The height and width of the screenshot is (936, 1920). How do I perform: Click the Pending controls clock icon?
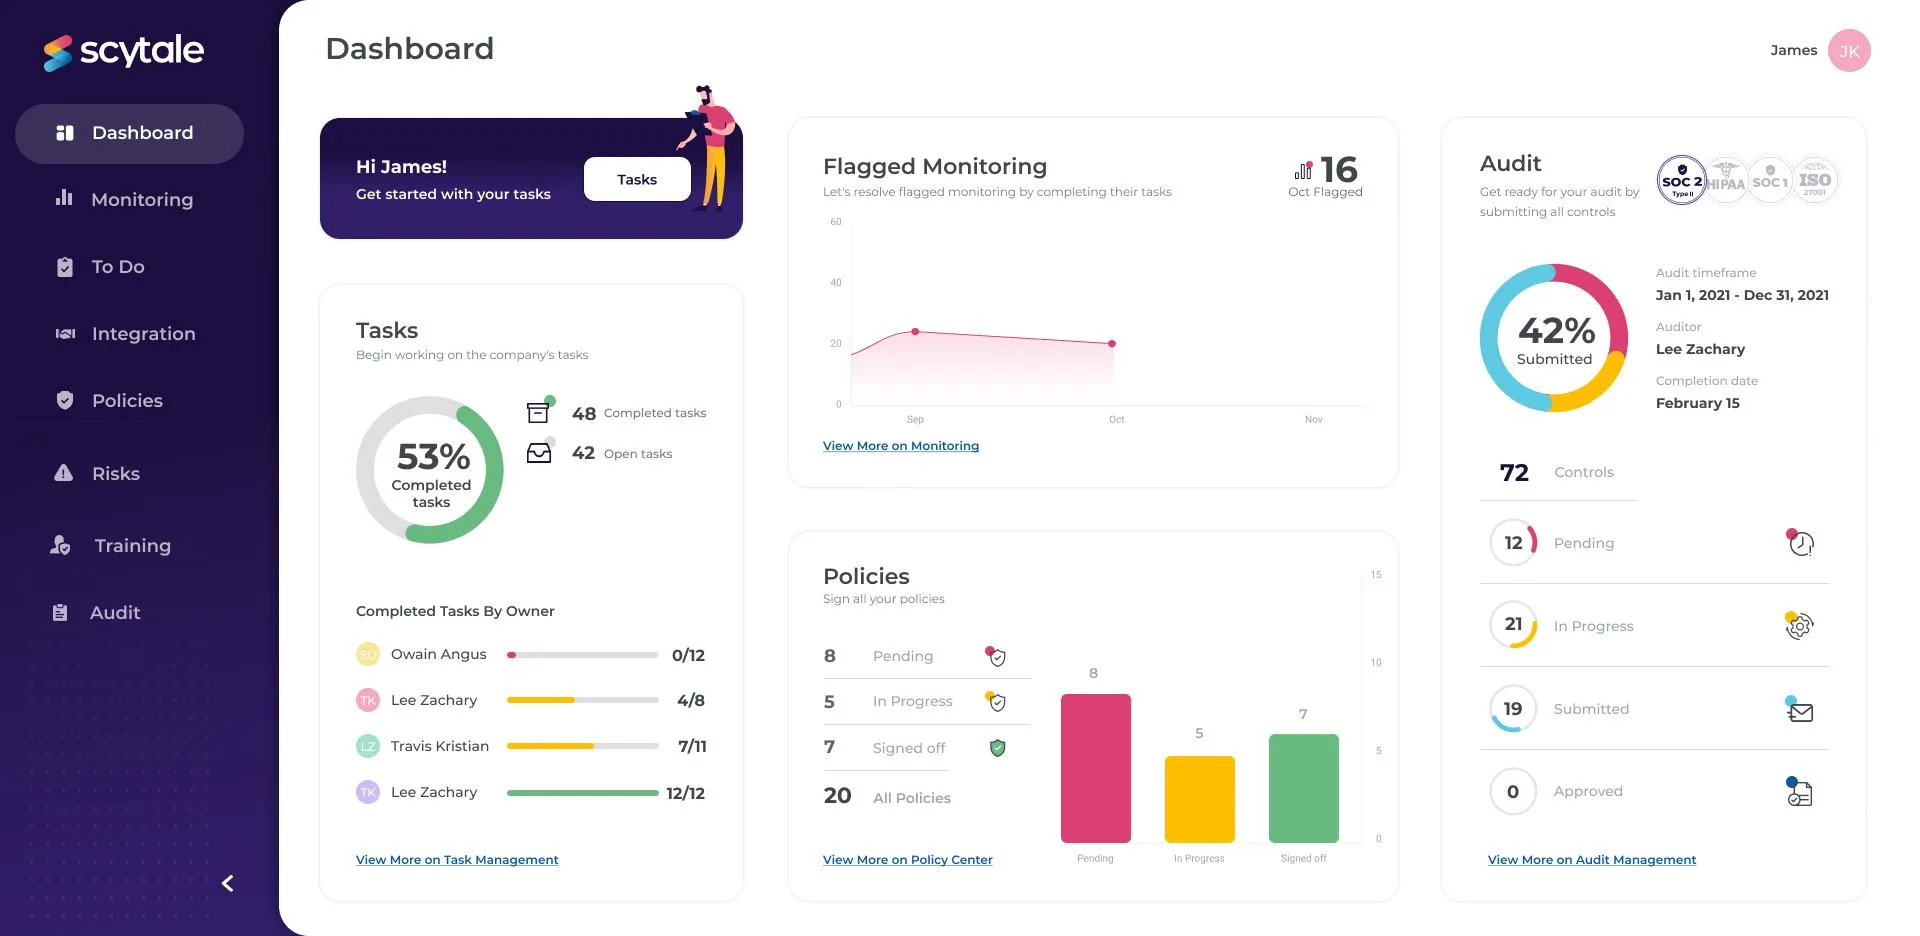point(1800,542)
